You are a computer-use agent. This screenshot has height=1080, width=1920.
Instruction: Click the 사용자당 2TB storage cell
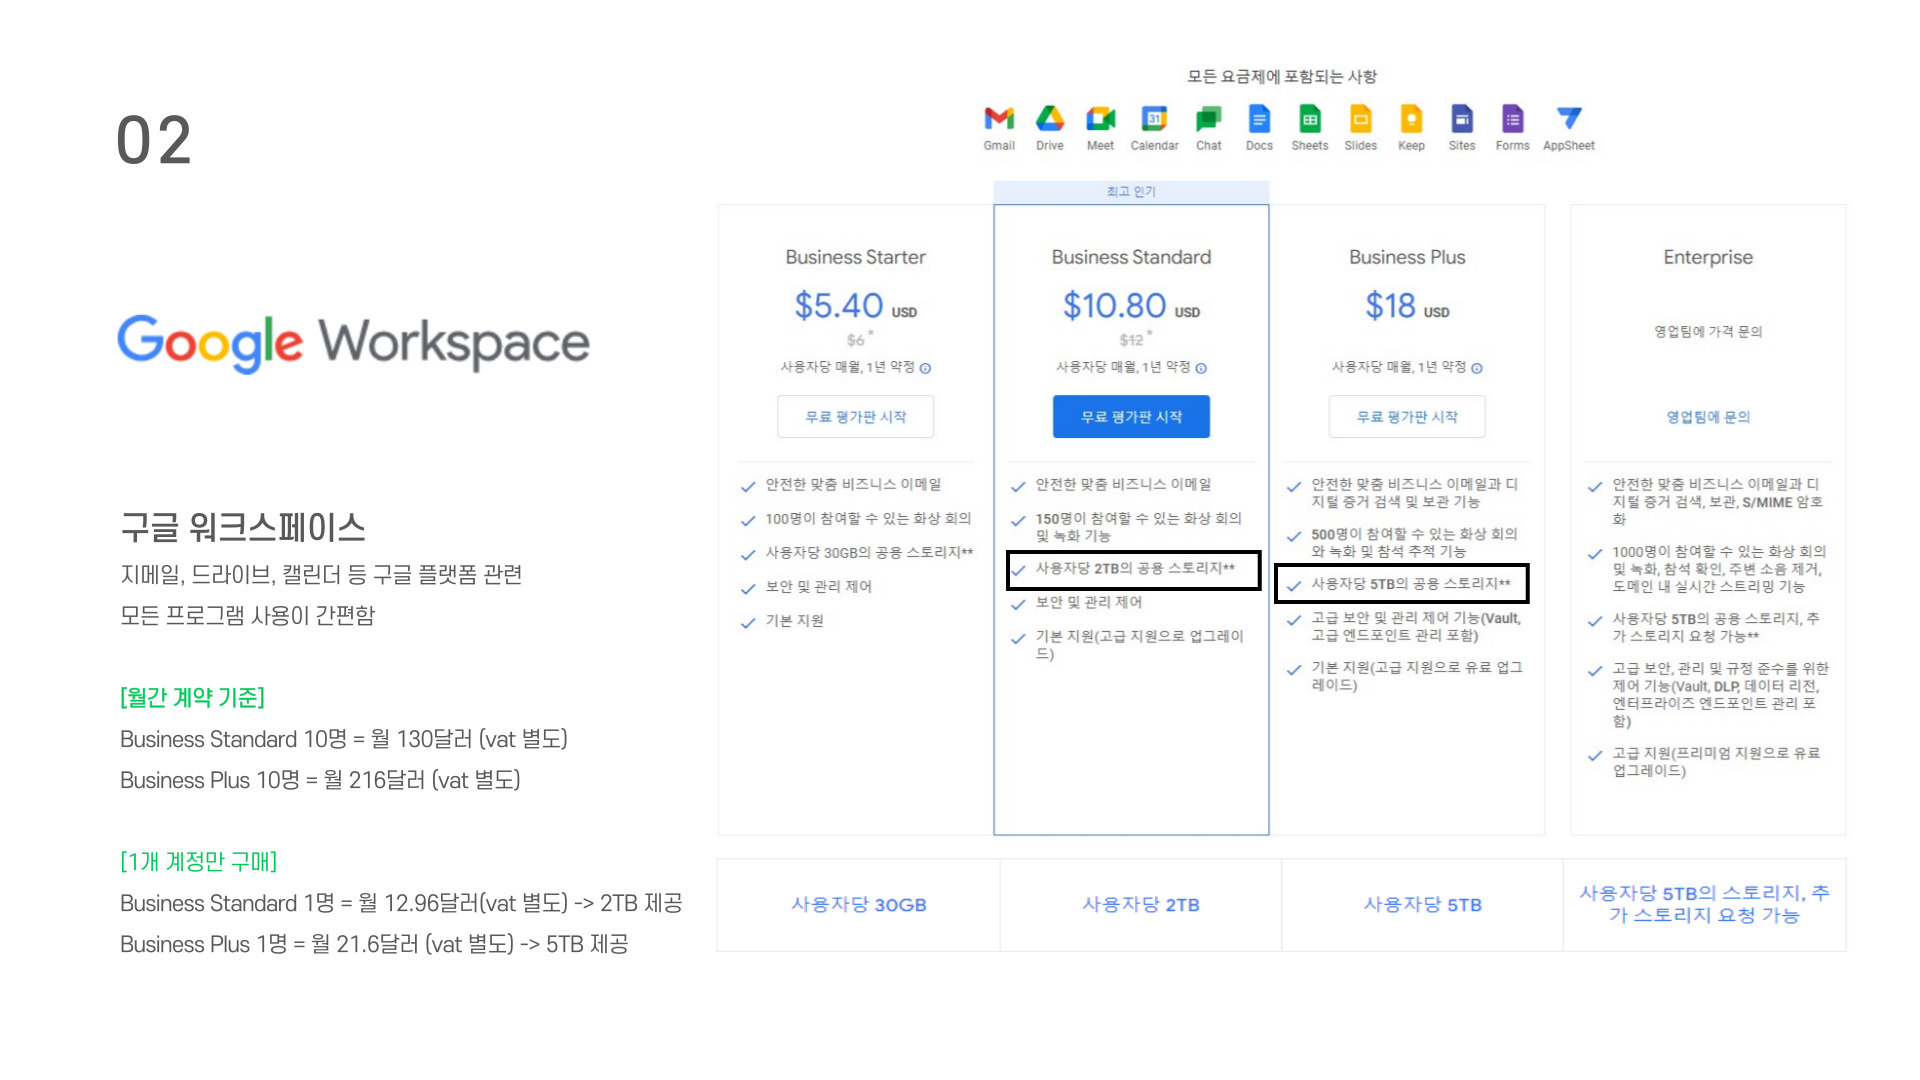(1141, 905)
